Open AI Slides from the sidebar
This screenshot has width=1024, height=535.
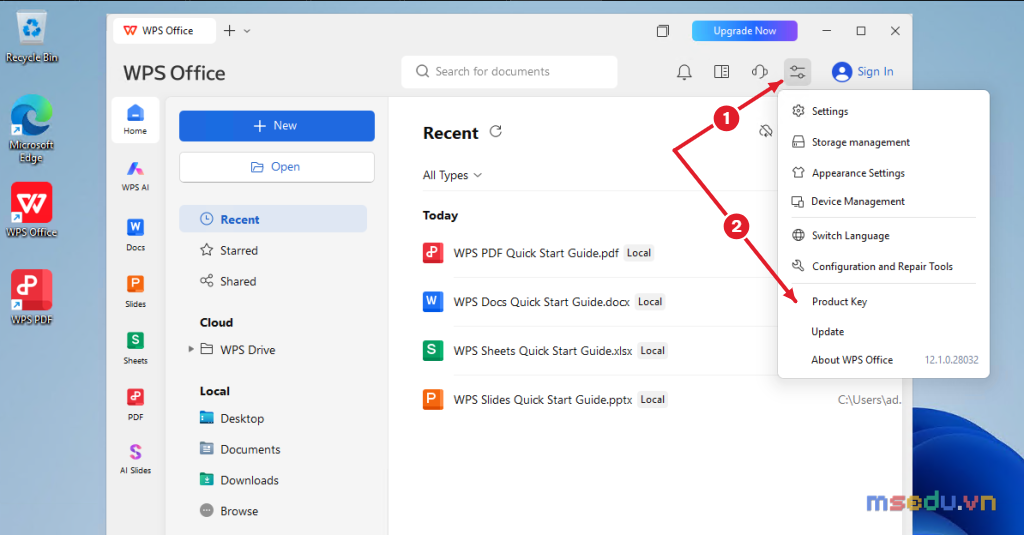pos(135,459)
